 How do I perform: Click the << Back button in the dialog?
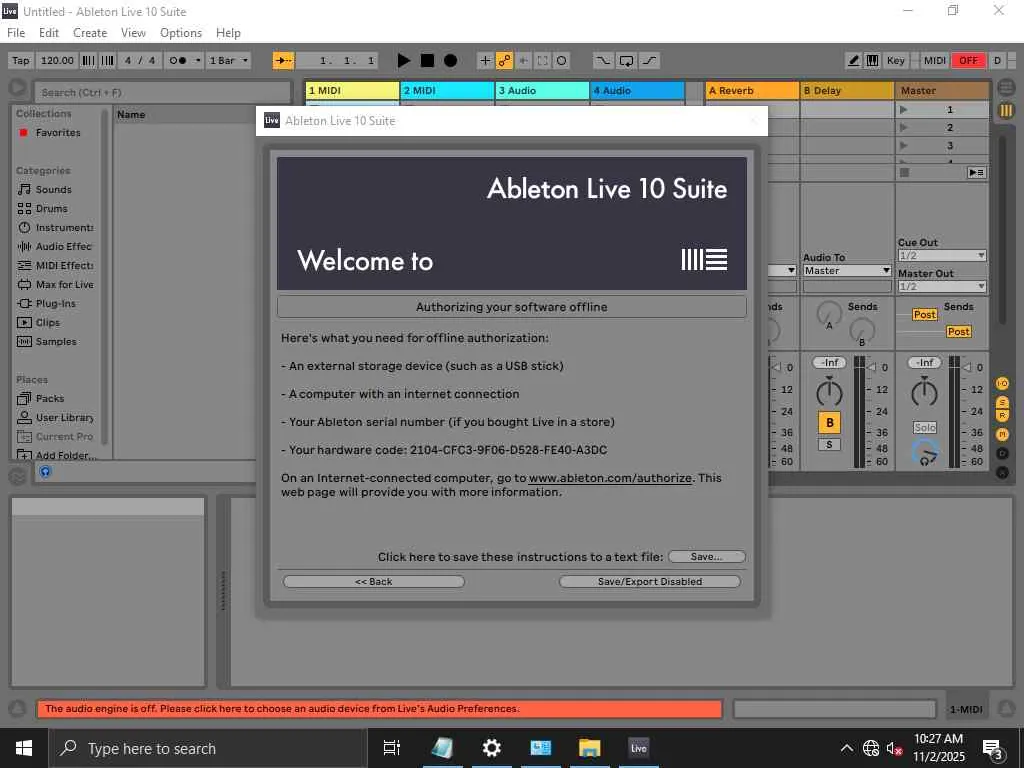pos(374,581)
